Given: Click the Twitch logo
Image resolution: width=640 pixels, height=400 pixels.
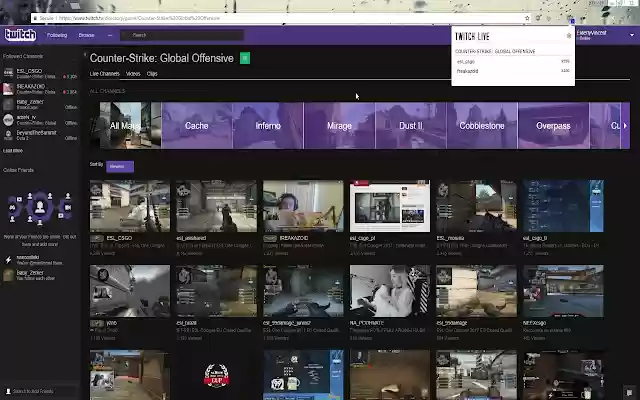Looking at the screenshot, I should click(20, 35).
